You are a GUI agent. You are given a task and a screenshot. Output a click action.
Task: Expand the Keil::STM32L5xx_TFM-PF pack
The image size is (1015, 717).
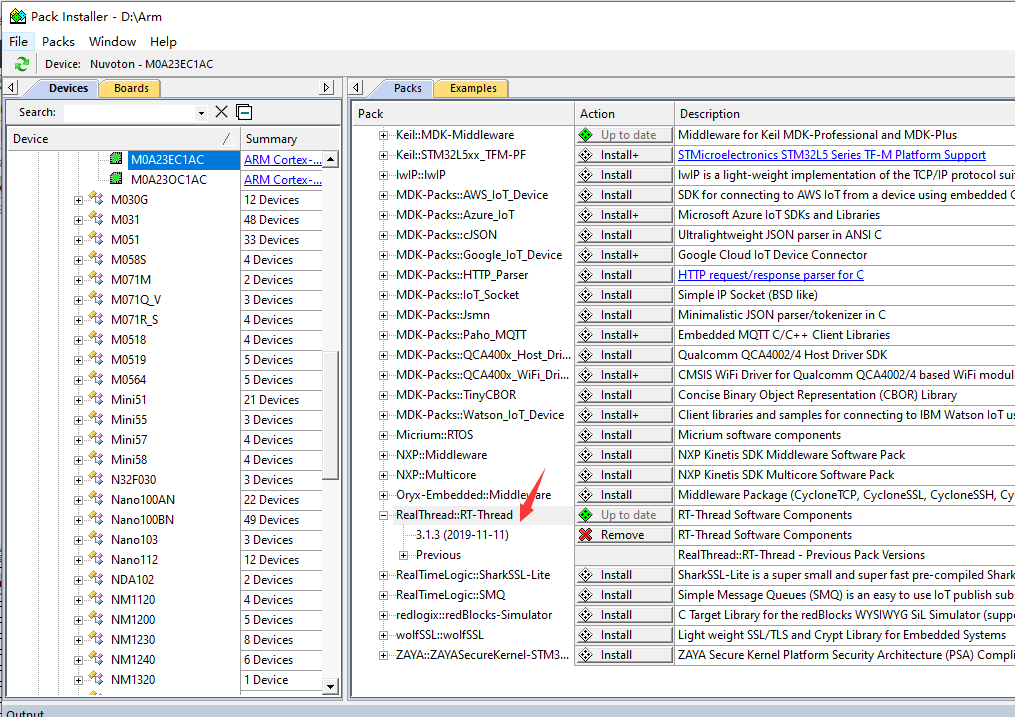(x=383, y=155)
